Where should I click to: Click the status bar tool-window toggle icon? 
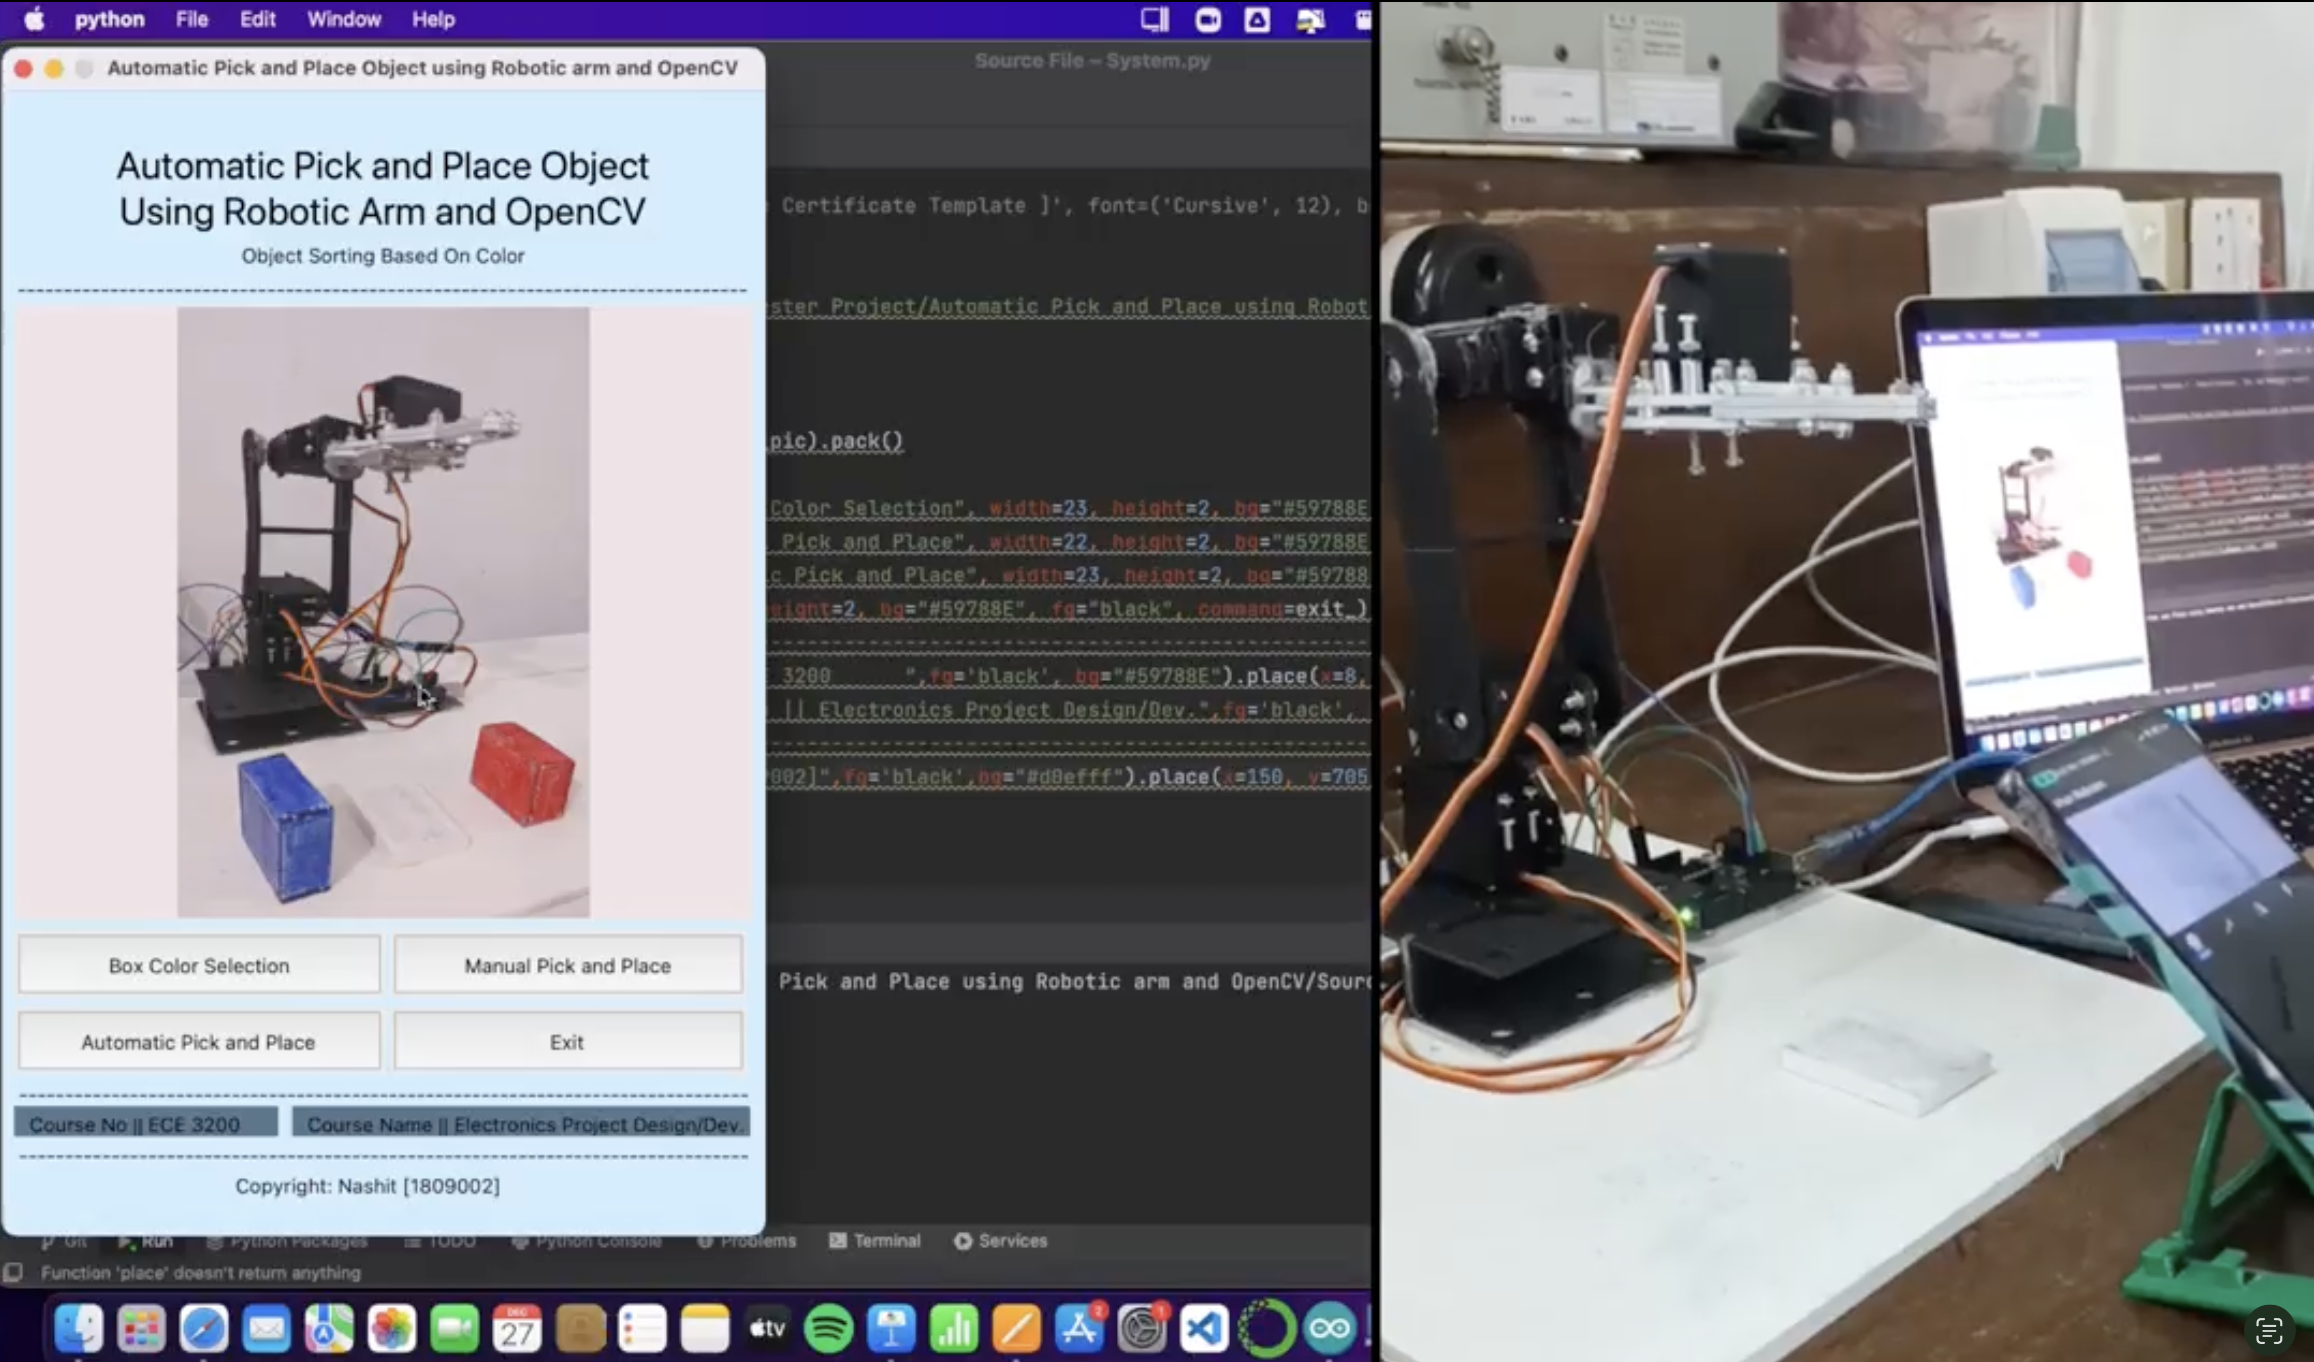[x=13, y=1272]
